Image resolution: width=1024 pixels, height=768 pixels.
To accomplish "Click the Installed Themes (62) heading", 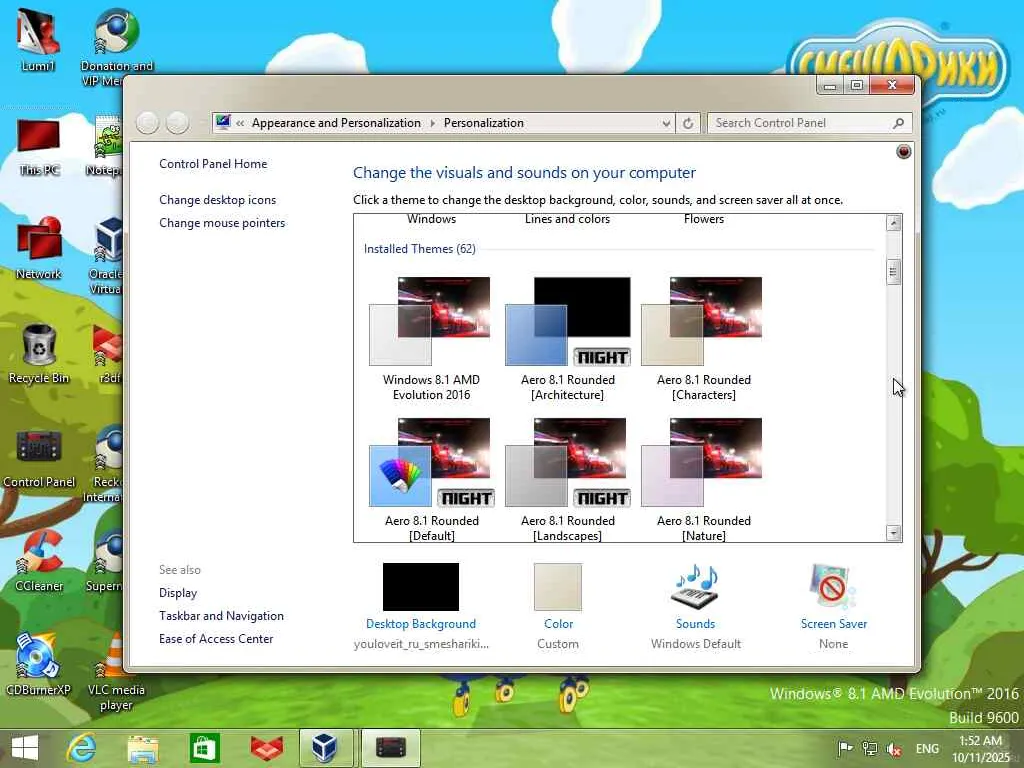I will pos(419,249).
